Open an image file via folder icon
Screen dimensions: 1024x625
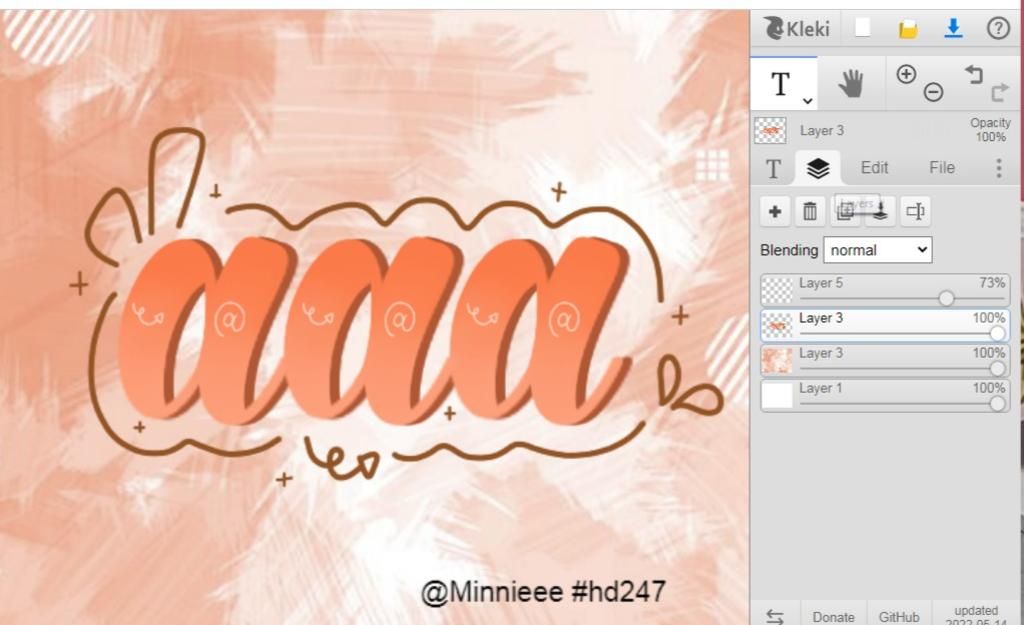coord(907,29)
